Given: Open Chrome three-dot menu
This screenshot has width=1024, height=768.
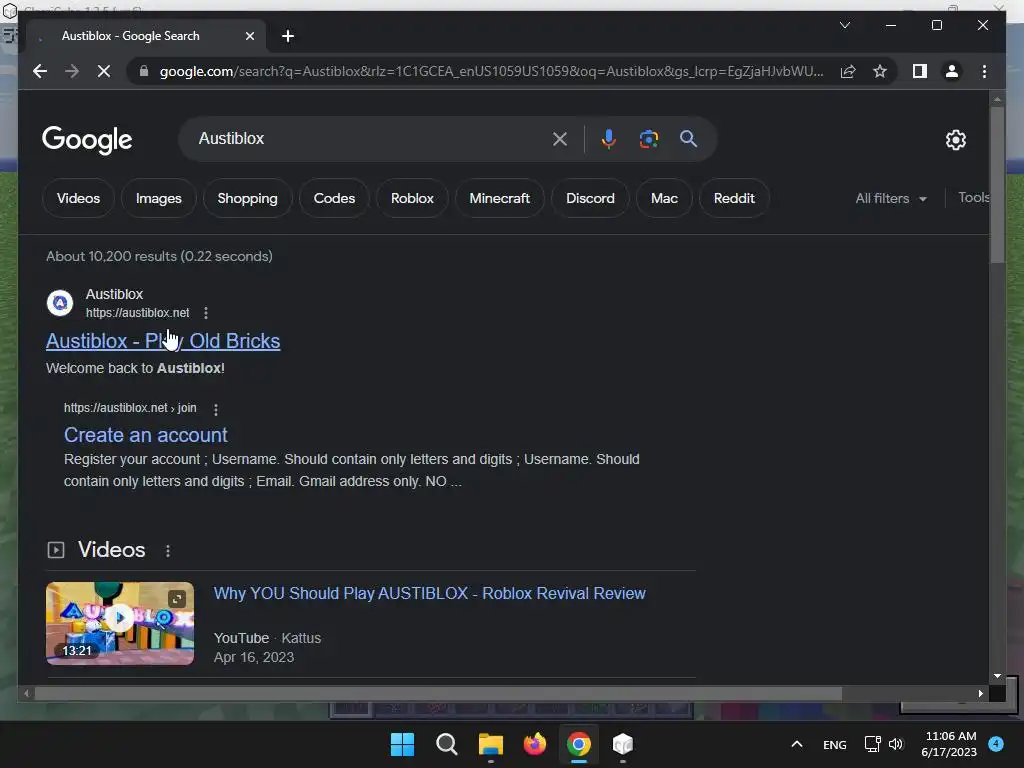Looking at the screenshot, I should 984,71.
